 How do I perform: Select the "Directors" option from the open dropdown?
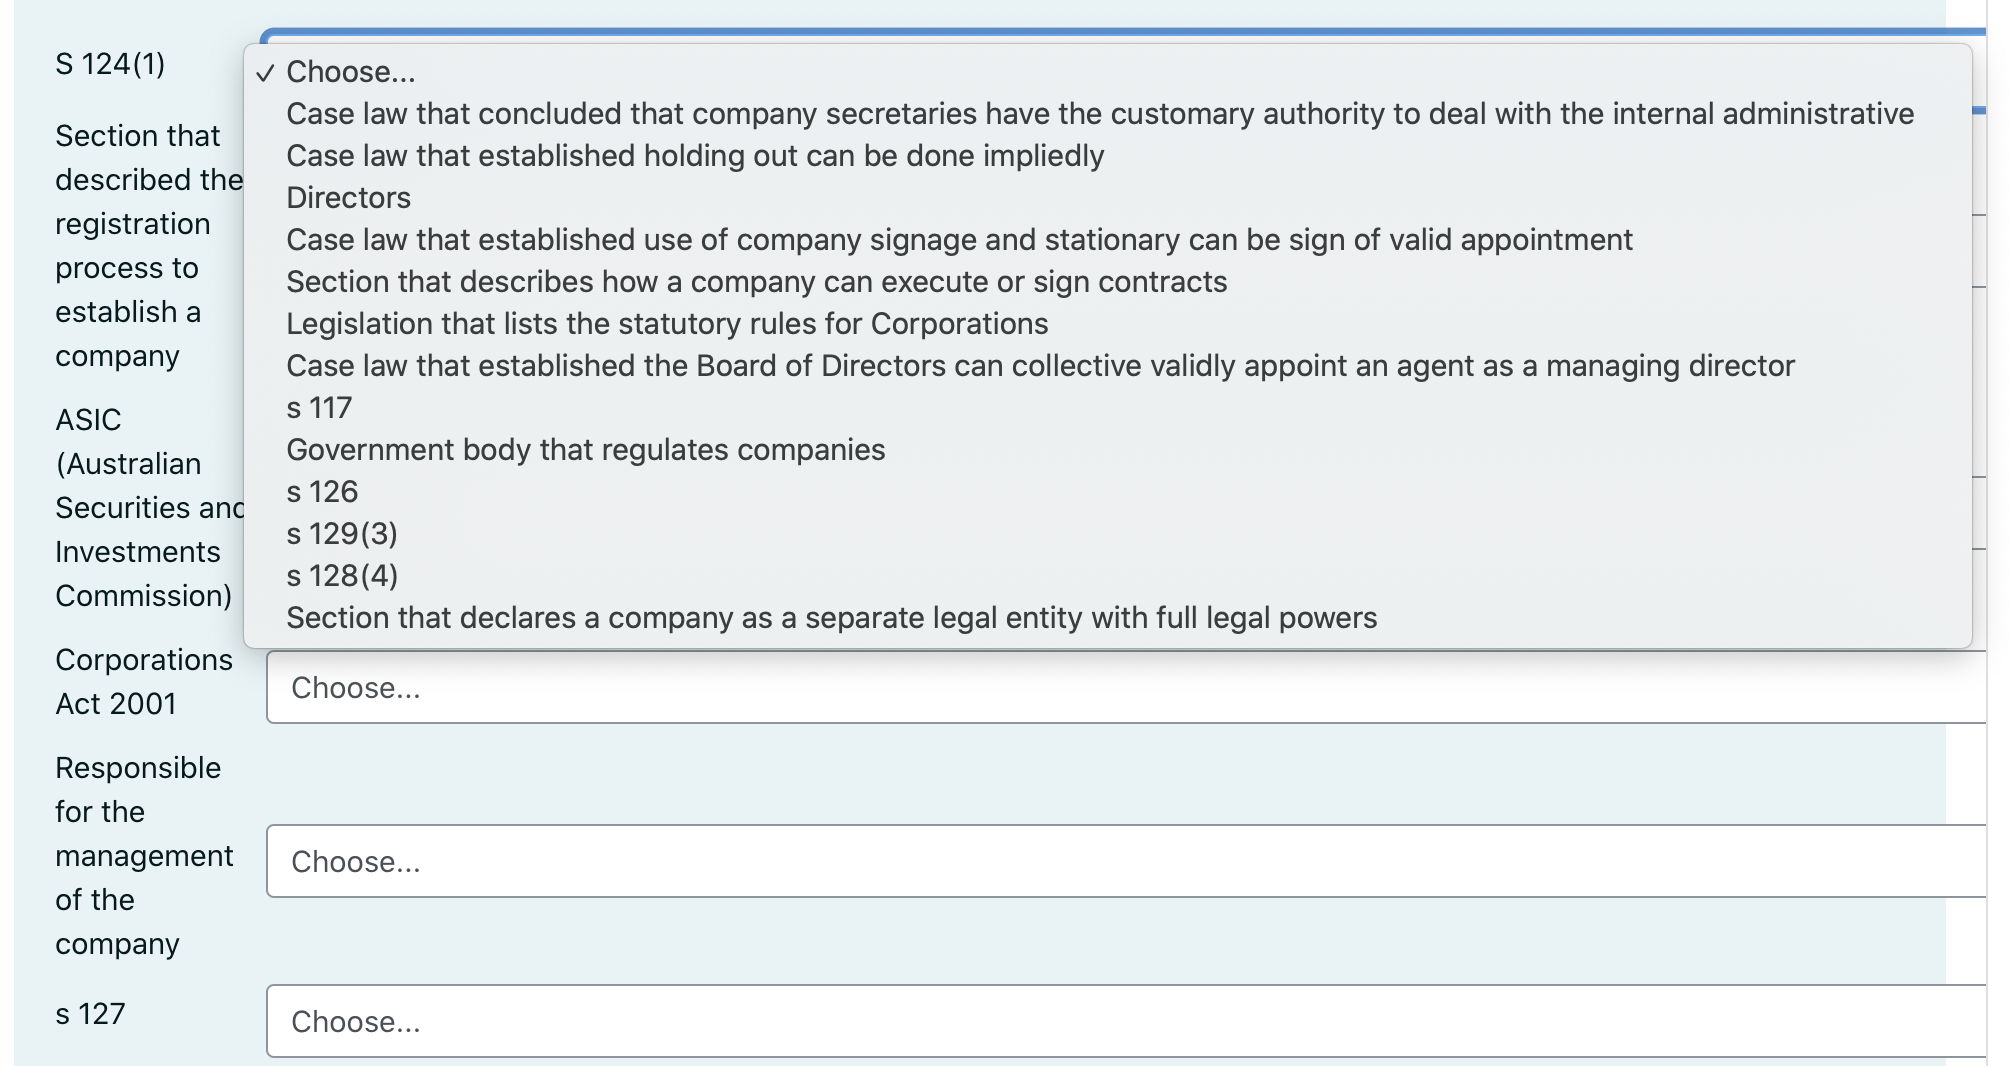point(348,198)
